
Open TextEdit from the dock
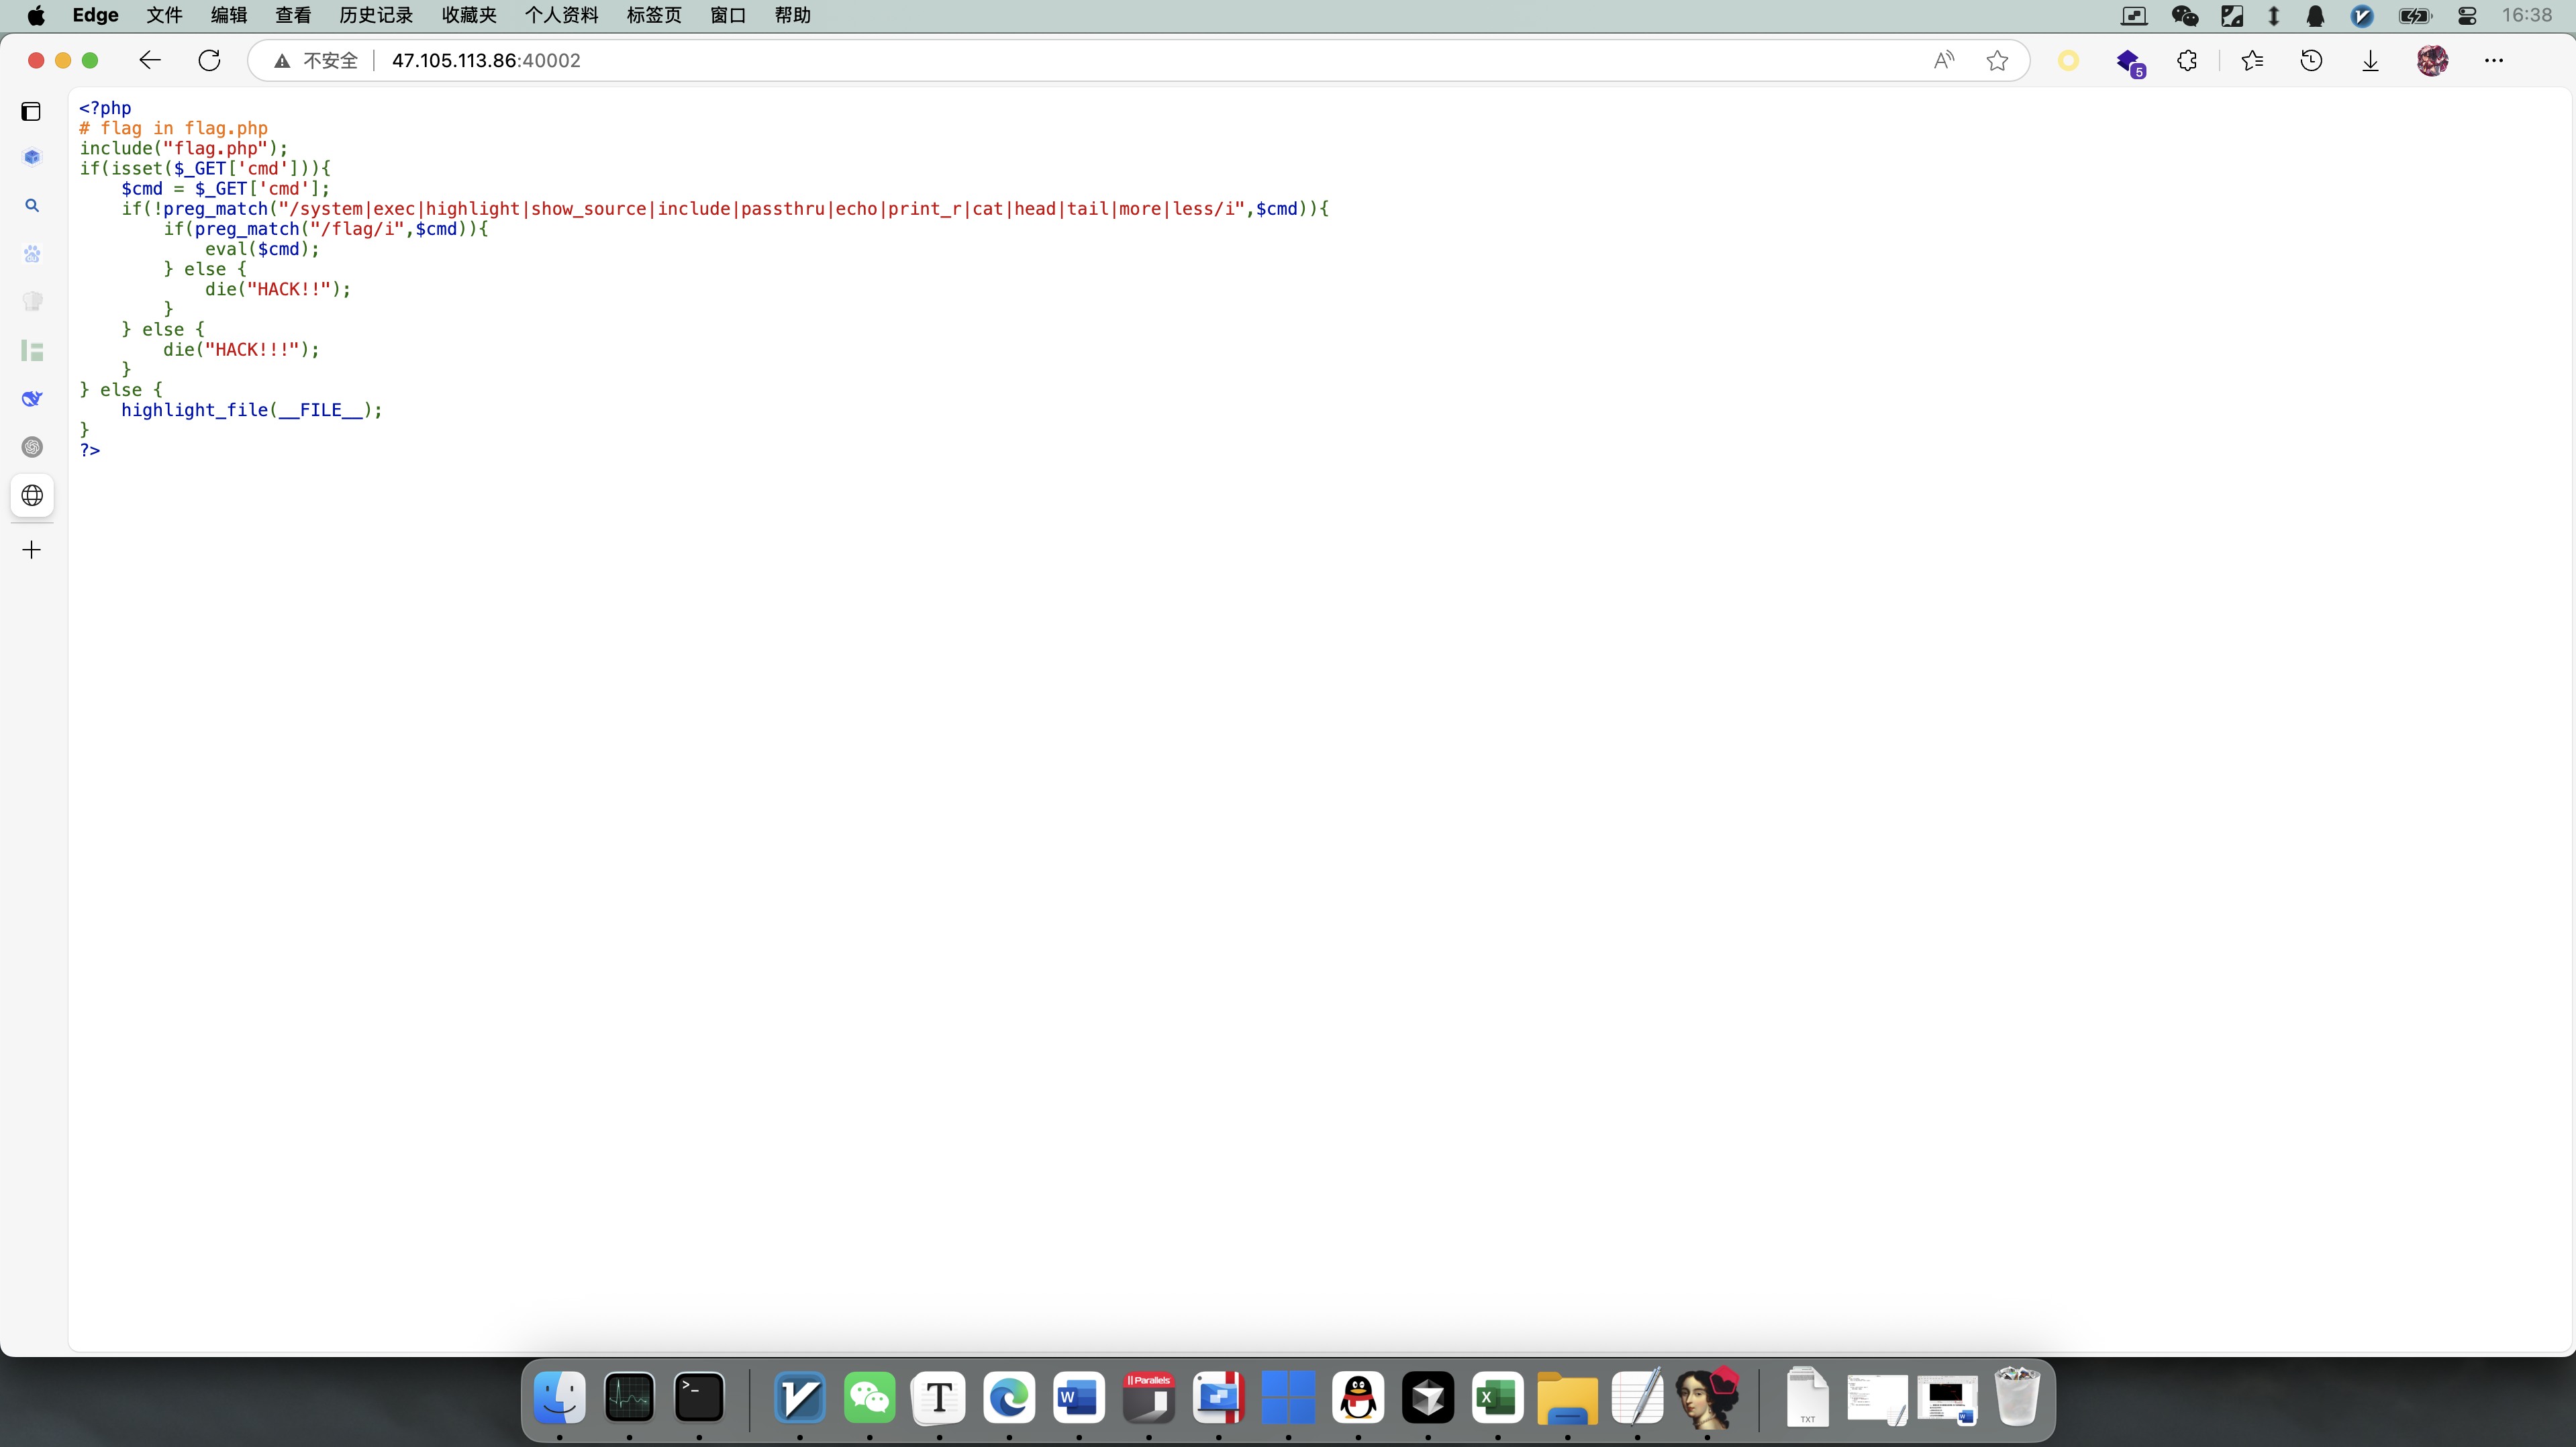pos(1637,1397)
